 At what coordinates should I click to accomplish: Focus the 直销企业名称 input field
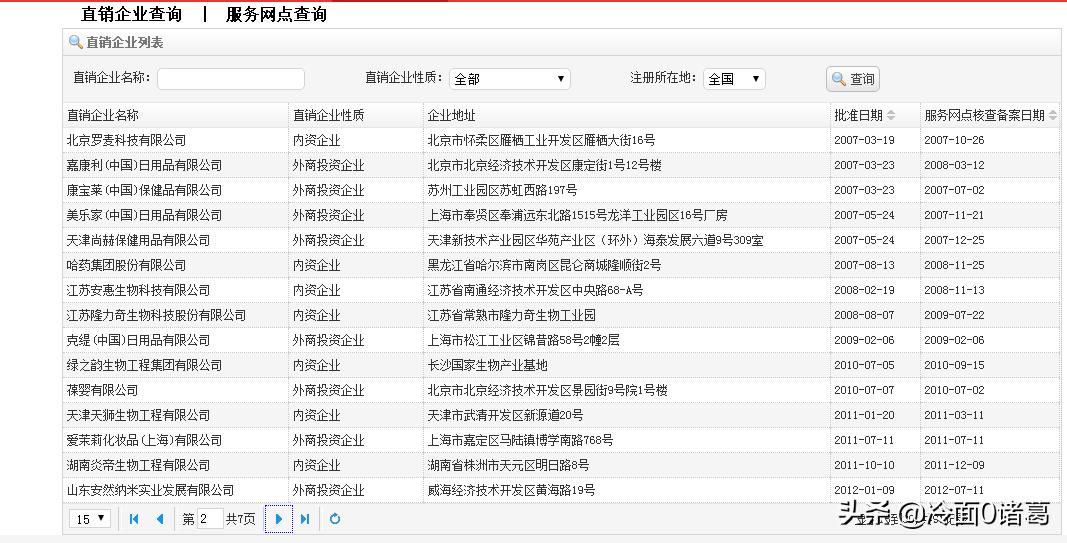coord(231,79)
